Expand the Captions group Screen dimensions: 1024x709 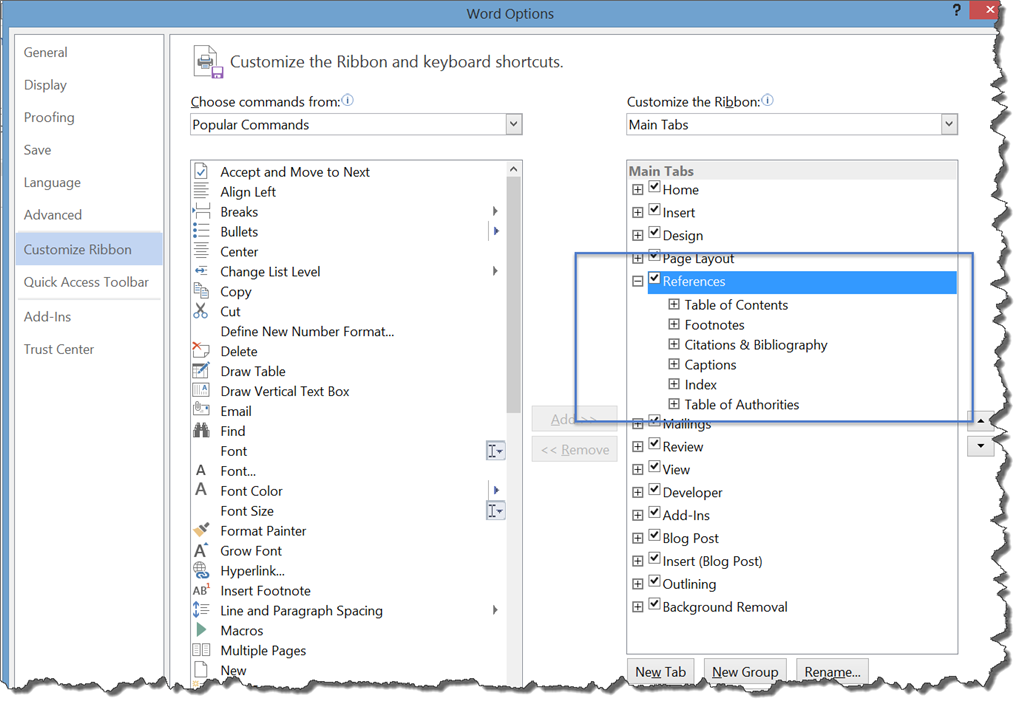point(674,364)
